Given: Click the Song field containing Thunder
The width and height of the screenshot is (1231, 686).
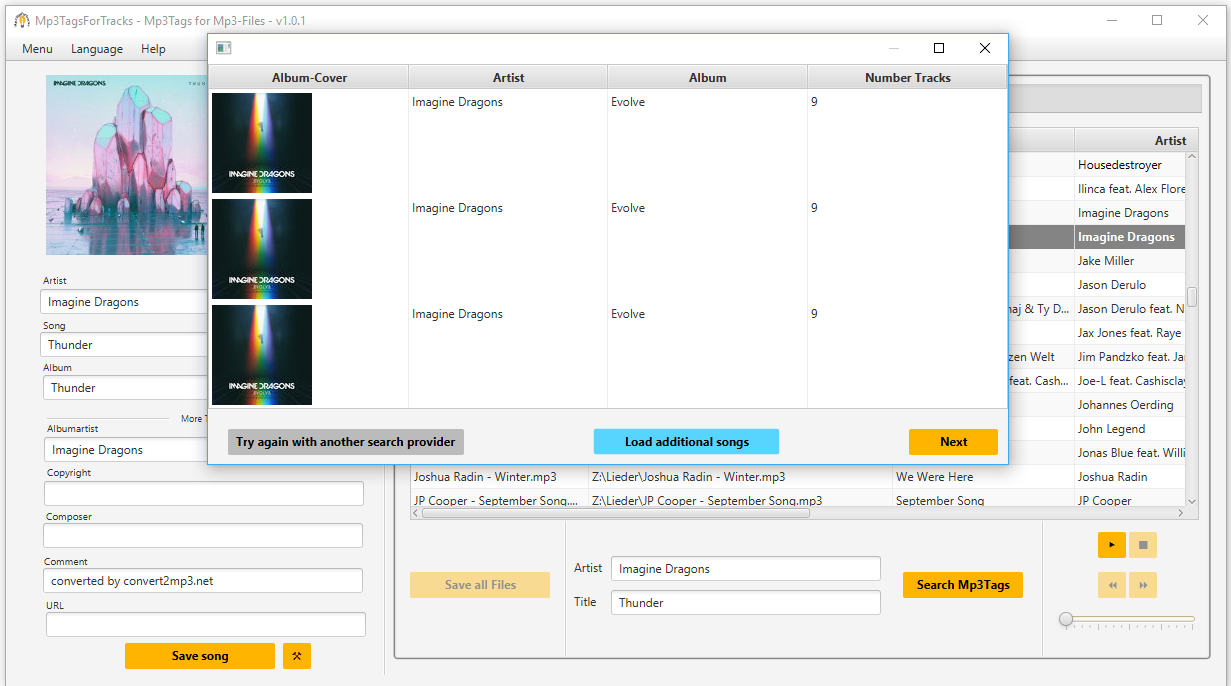Looking at the screenshot, I should pyautogui.click(x=124, y=345).
